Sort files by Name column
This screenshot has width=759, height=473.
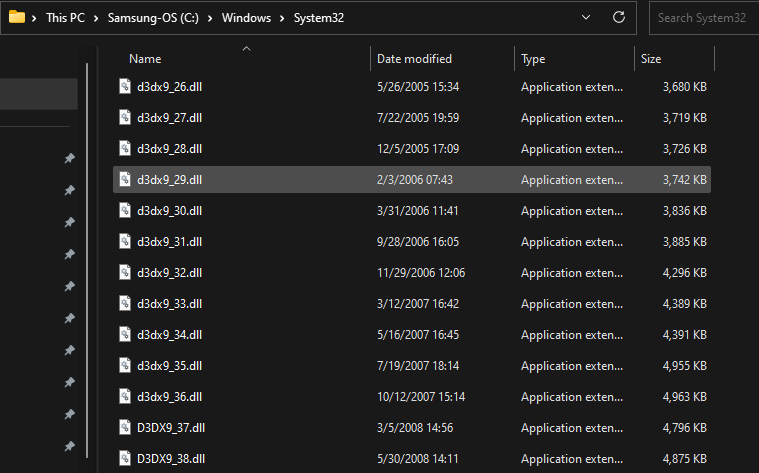(x=146, y=59)
